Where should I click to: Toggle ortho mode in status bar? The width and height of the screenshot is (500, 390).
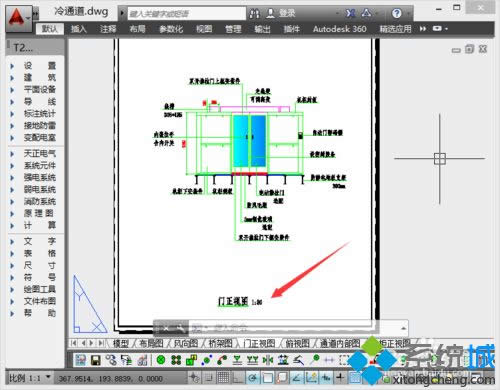(x=238, y=378)
